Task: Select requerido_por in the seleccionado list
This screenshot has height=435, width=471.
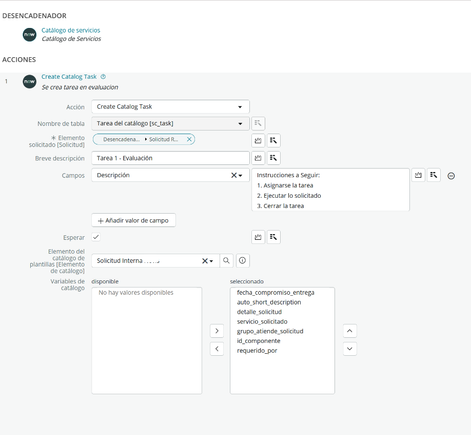Action: point(257,350)
